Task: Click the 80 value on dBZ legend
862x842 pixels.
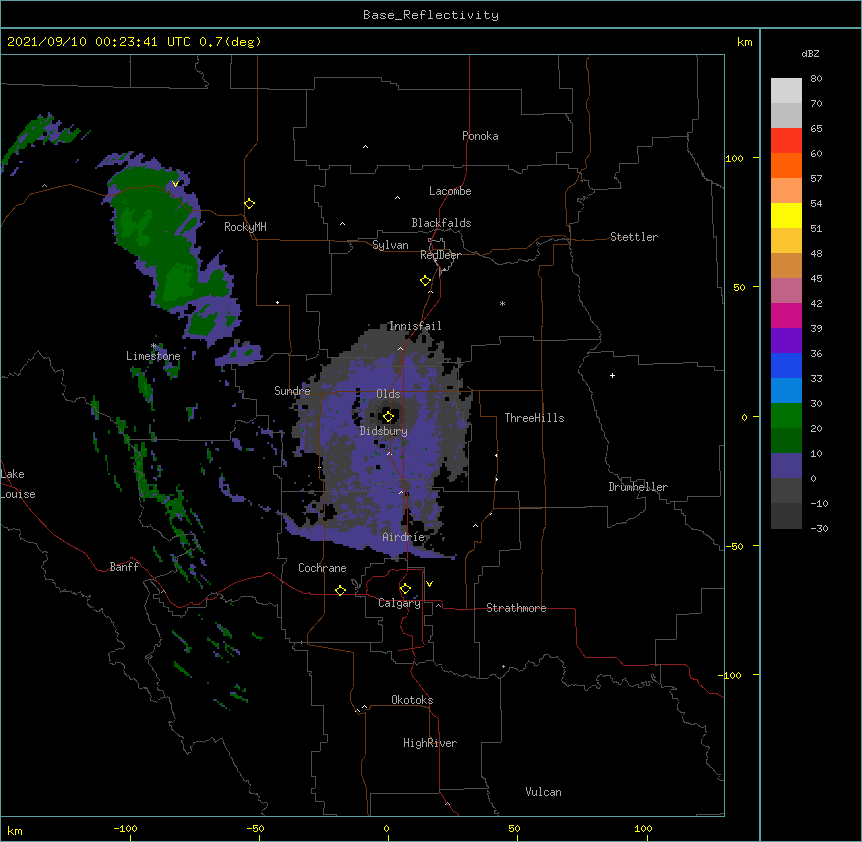Action: [x=816, y=79]
